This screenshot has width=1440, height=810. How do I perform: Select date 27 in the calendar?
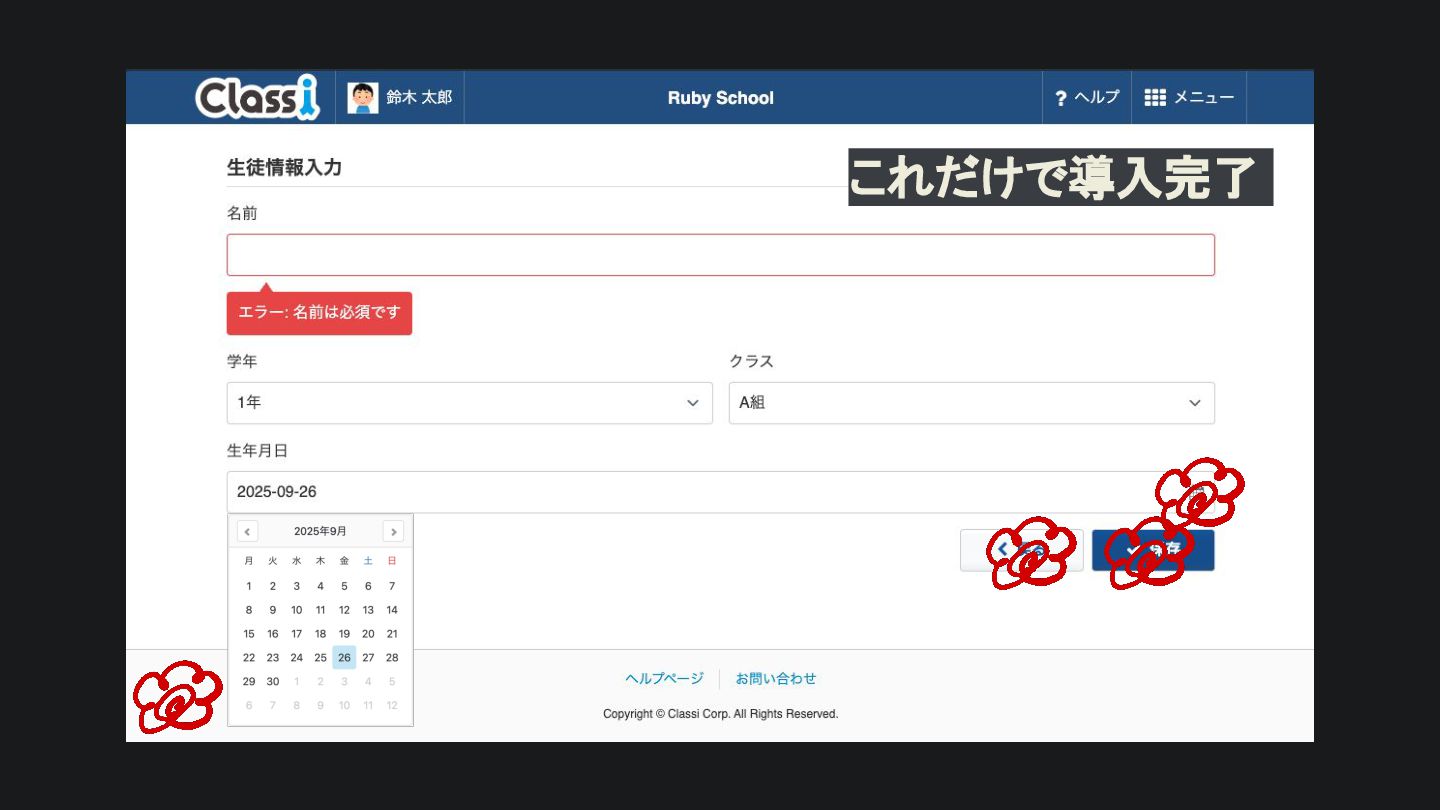pos(368,658)
